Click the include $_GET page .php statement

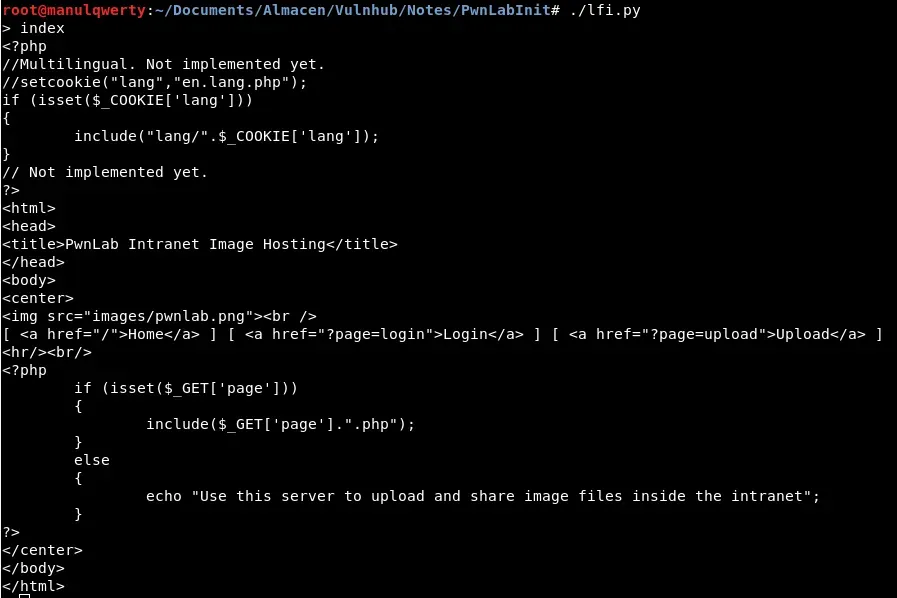[280, 424]
